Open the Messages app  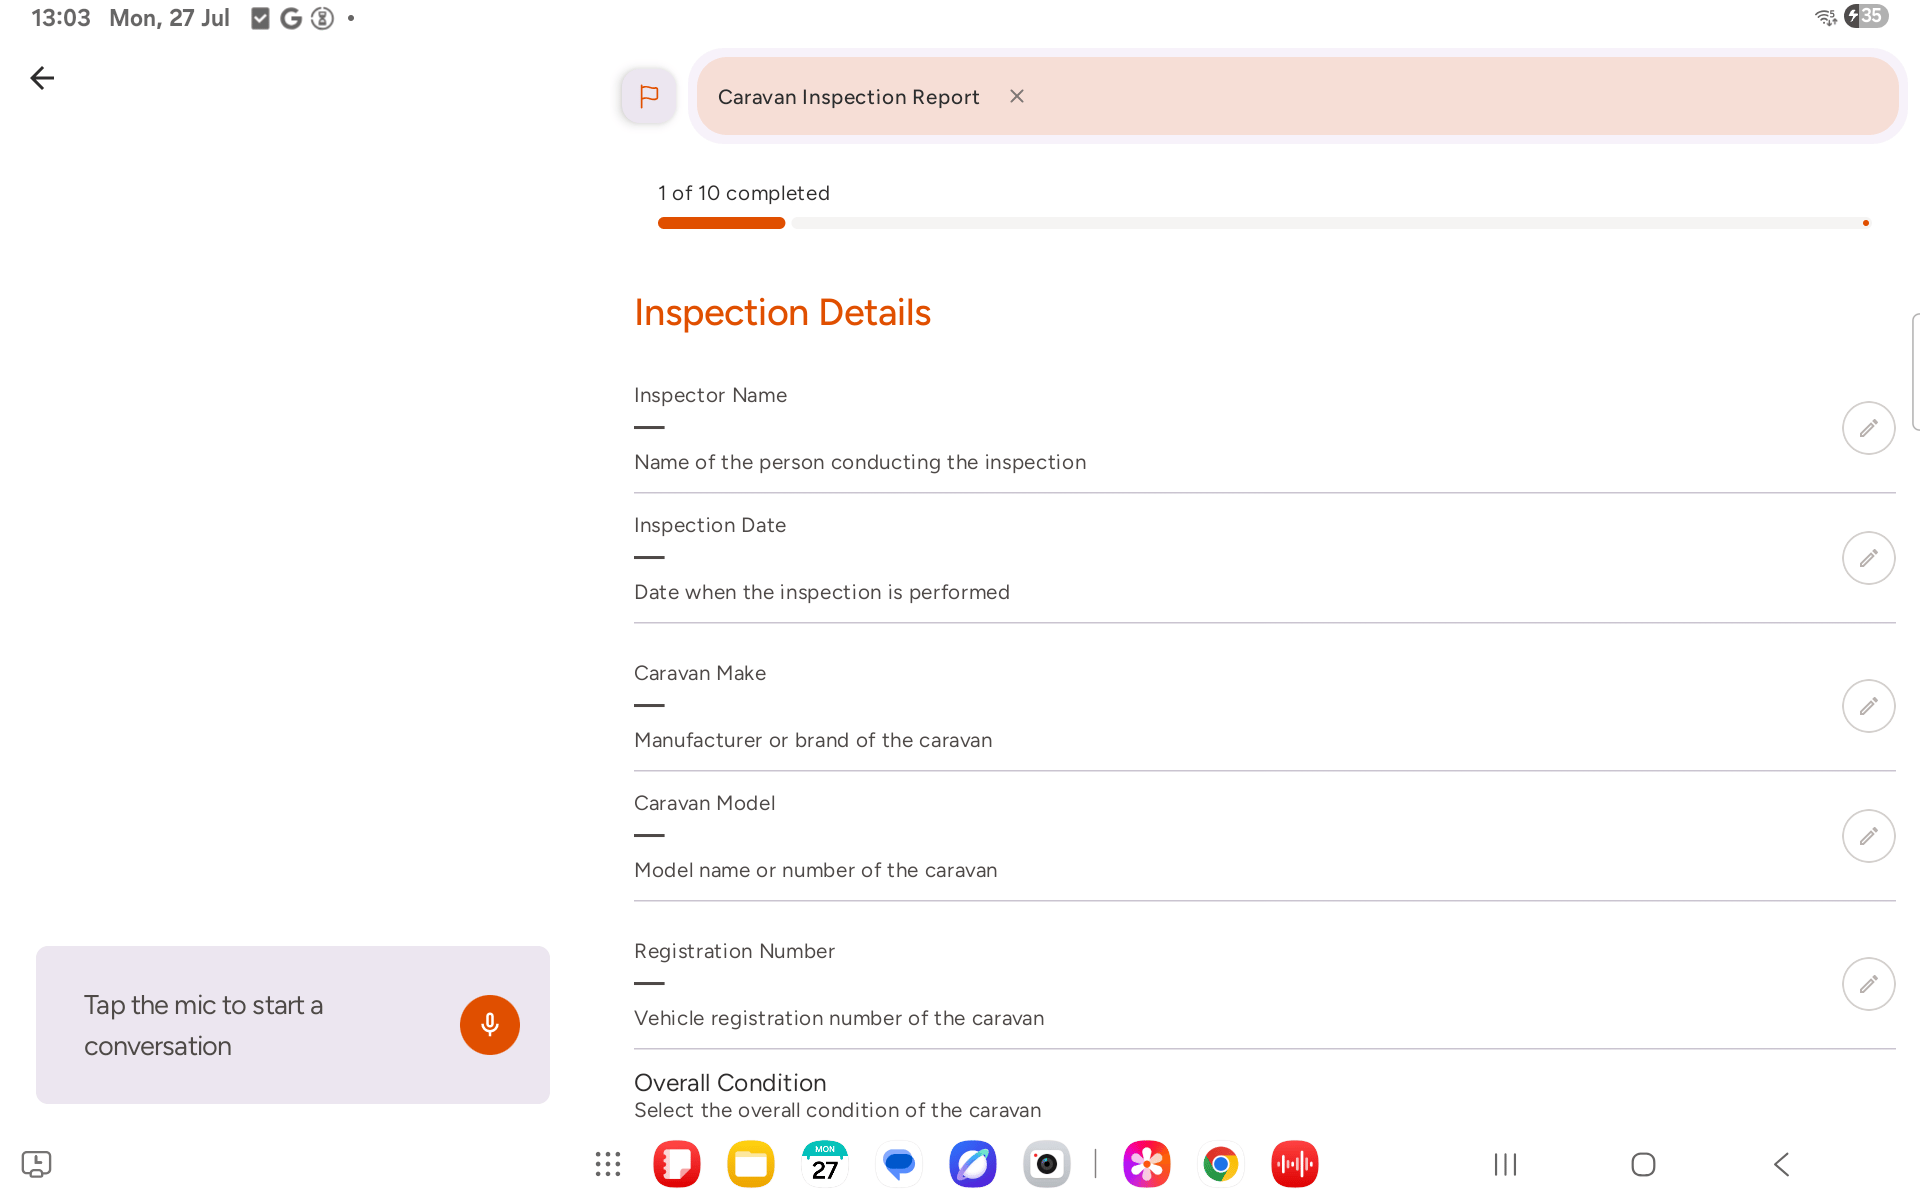[899, 1164]
